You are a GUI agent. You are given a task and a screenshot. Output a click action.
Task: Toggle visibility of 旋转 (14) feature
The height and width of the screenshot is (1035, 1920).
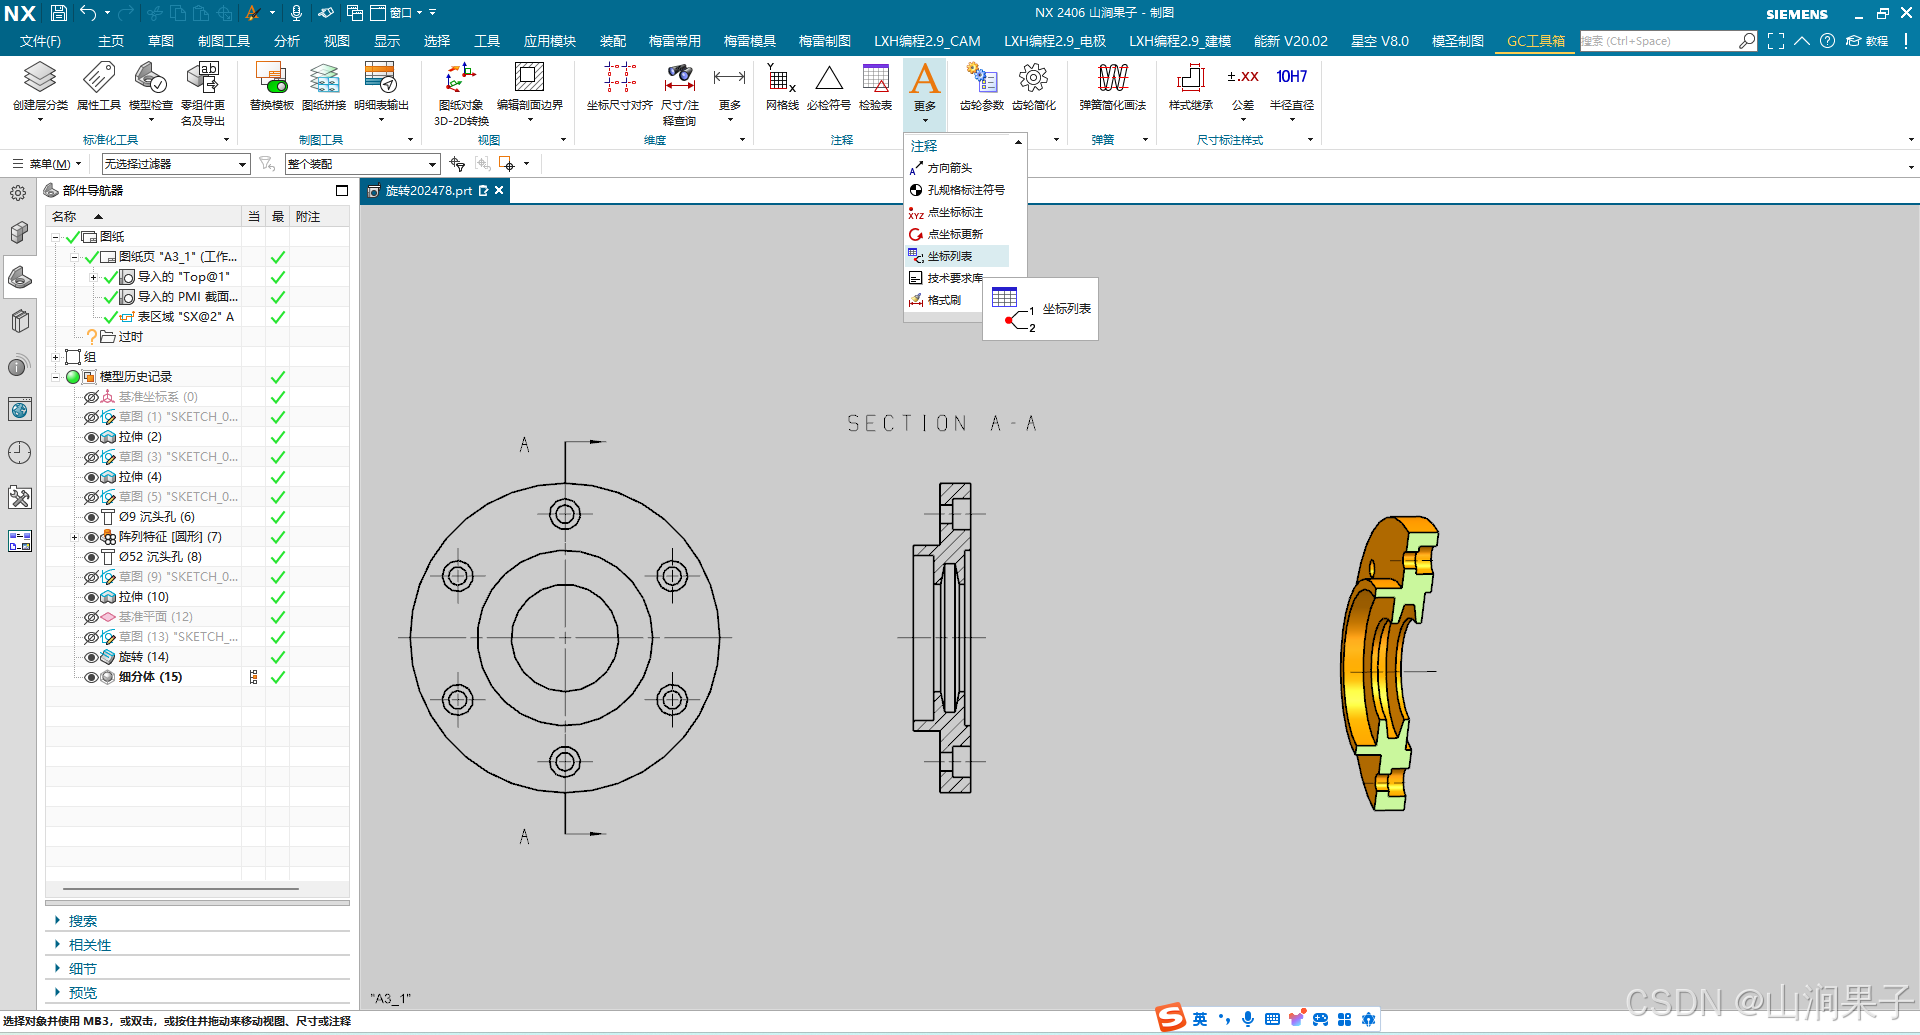pyautogui.click(x=91, y=657)
